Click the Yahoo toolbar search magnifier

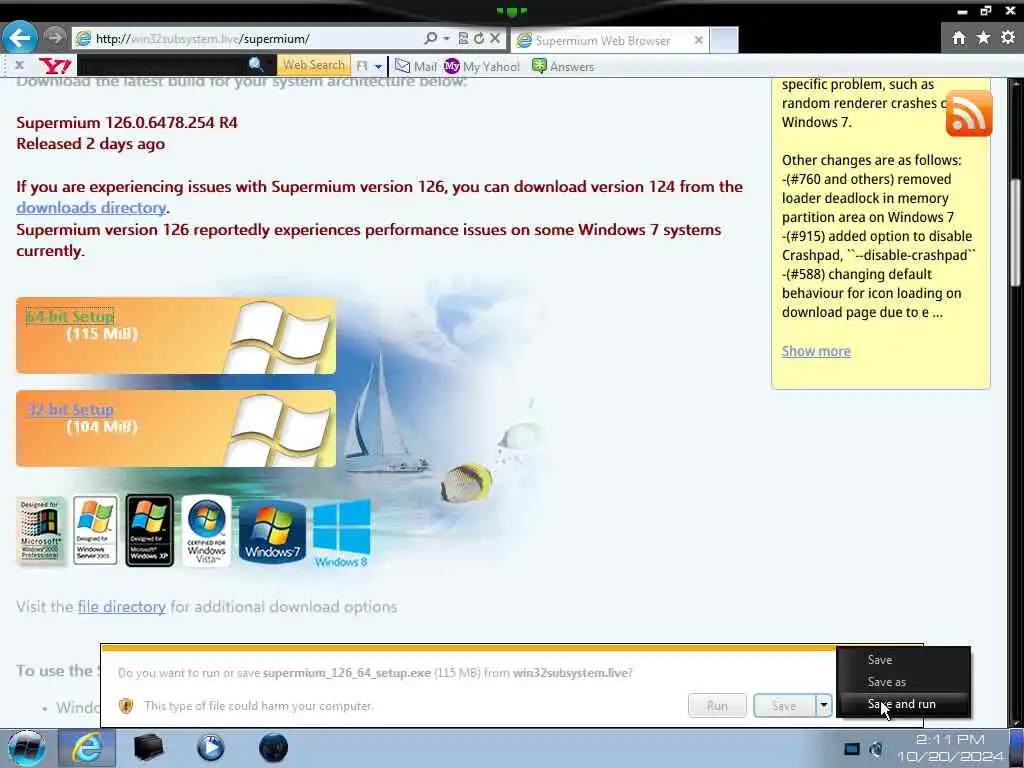tap(255, 65)
